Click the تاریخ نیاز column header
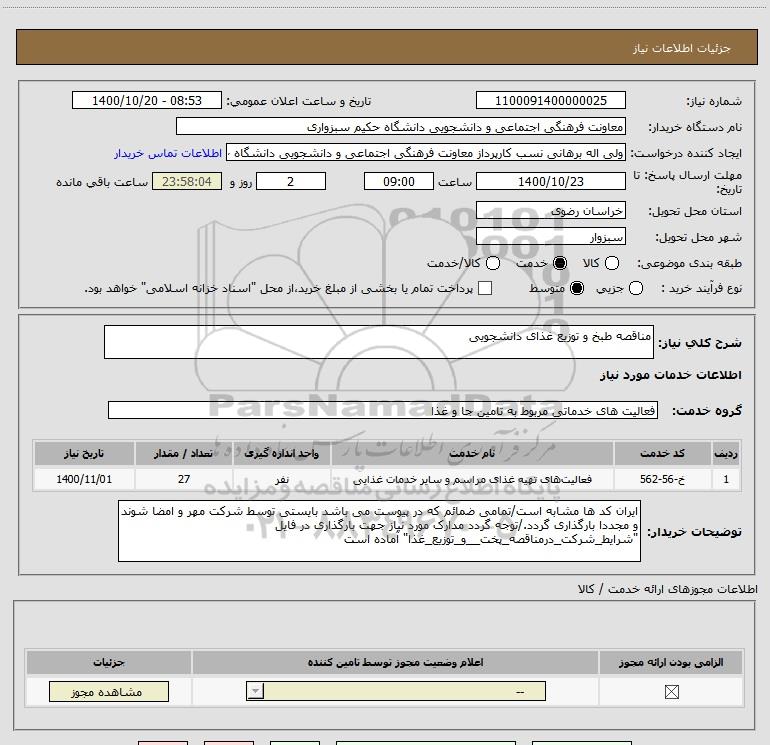The height and width of the screenshot is (745, 770). 84,453
